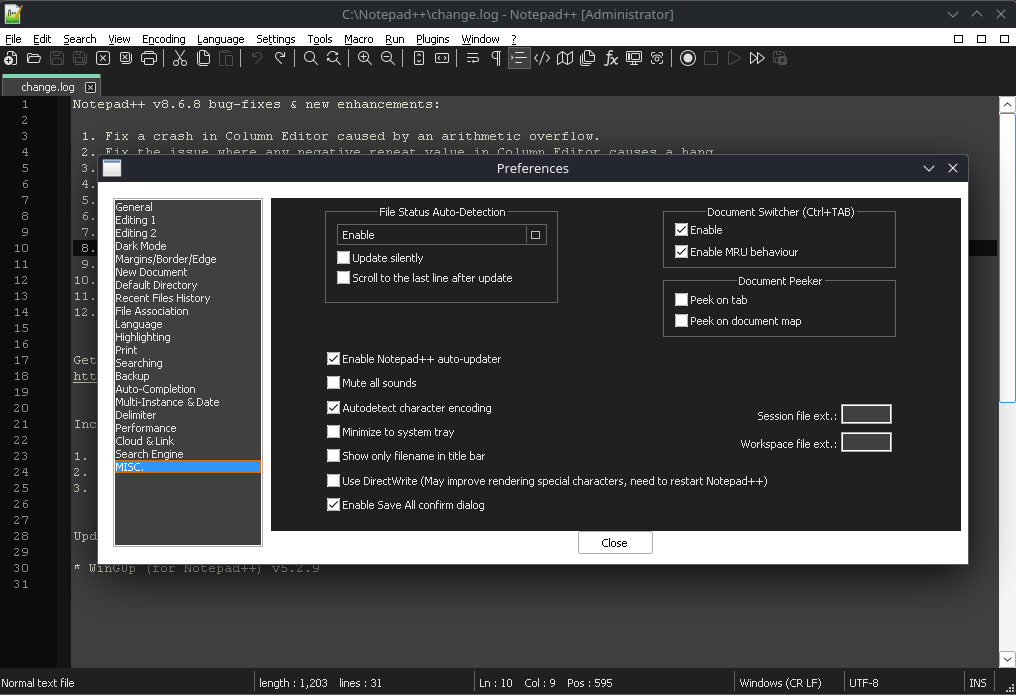Uncheck Enable MRU behaviour
The image size is (1016, 695).
tap(681, 252)
